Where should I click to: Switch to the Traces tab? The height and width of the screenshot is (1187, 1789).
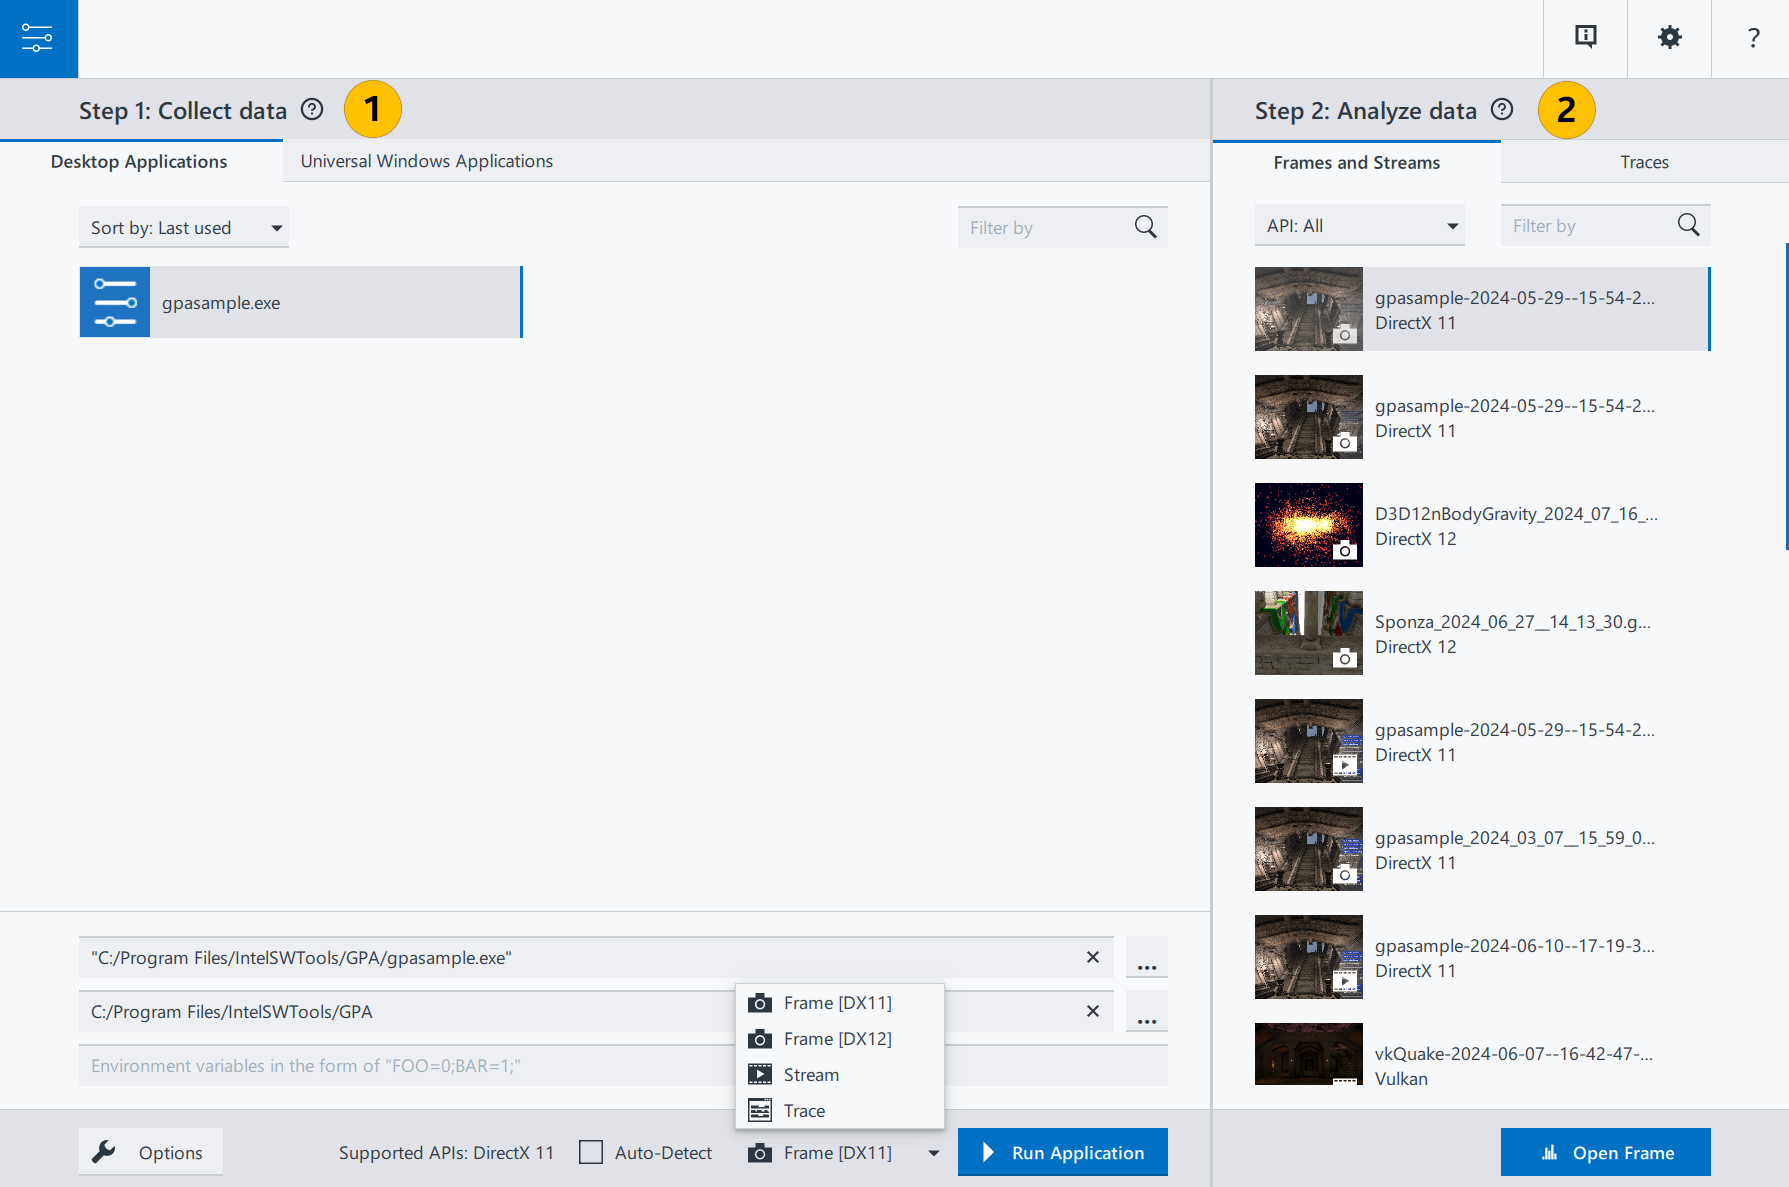[1644, 162]
